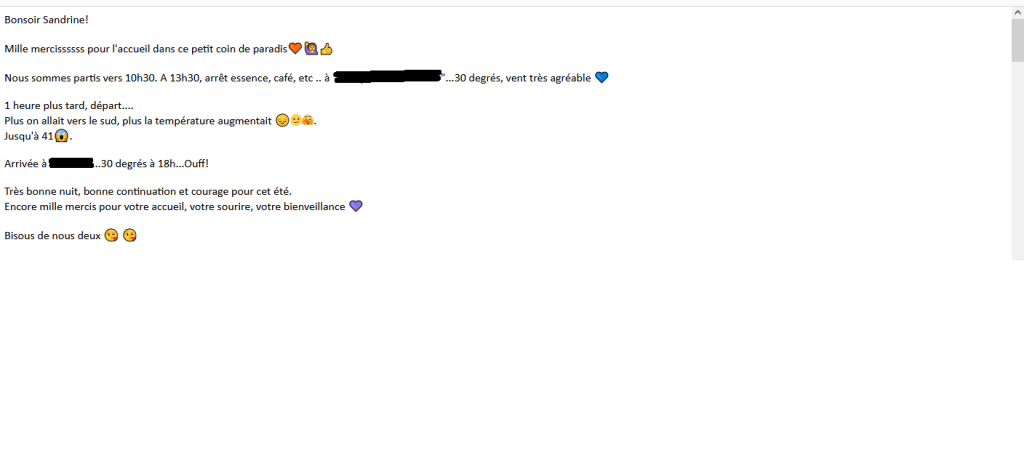Click the text "Très bonne nuit"
This screenshot has height=458, width=1024.
pyautogui.click(x=39, y=191)
